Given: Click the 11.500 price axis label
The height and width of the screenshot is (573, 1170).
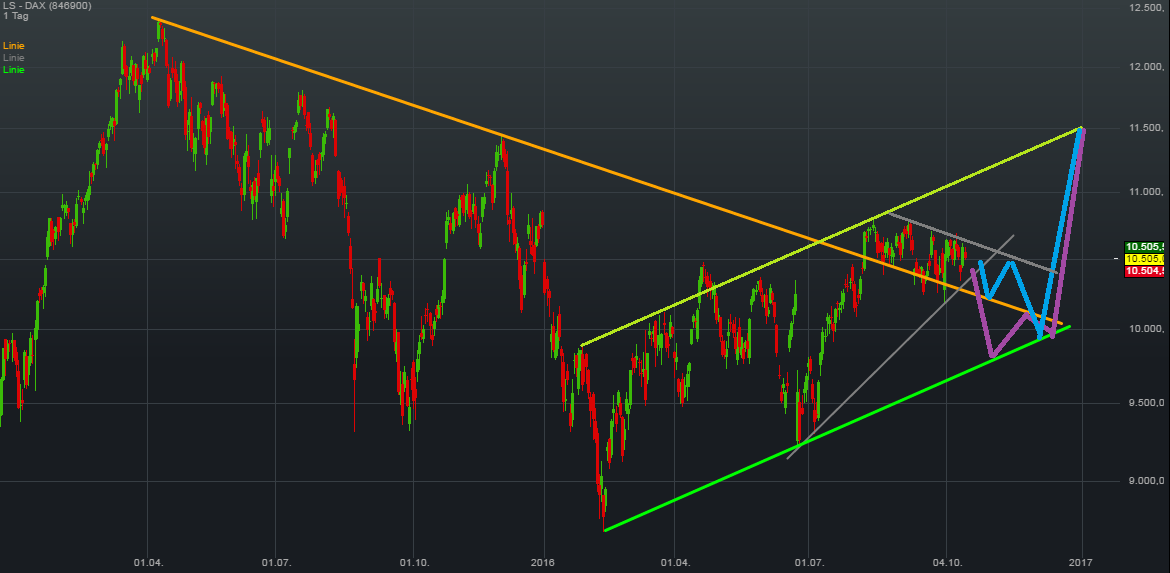Looking at the screenshot, I should click(x=1146, y=129).
